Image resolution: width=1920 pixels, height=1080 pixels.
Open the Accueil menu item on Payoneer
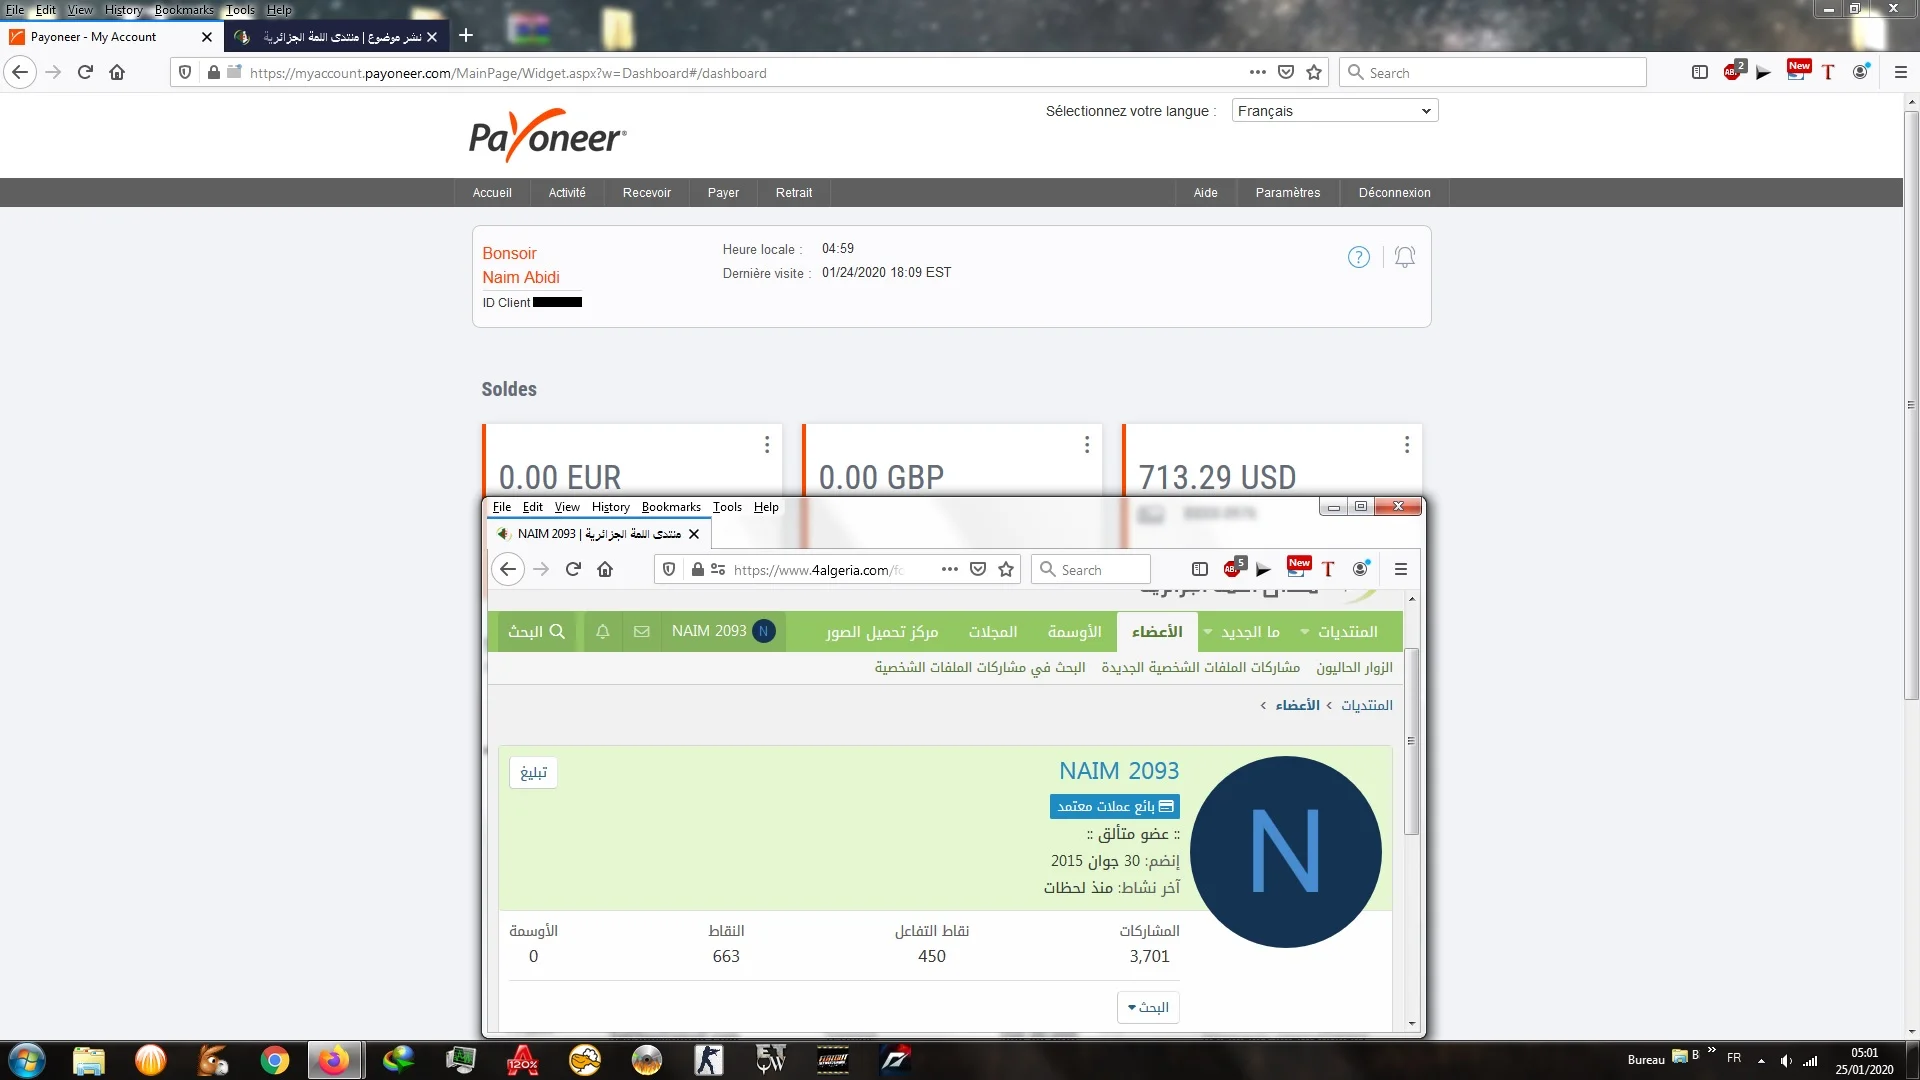[x=492, y=193]
